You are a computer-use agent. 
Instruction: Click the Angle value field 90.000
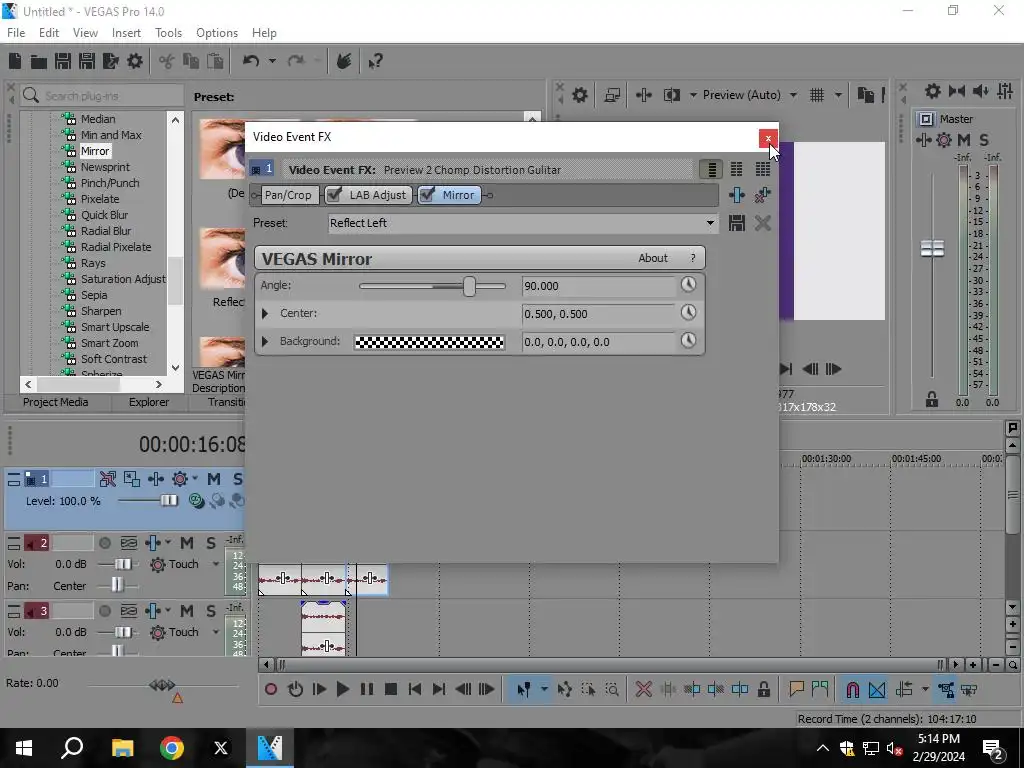pos(598,286)
